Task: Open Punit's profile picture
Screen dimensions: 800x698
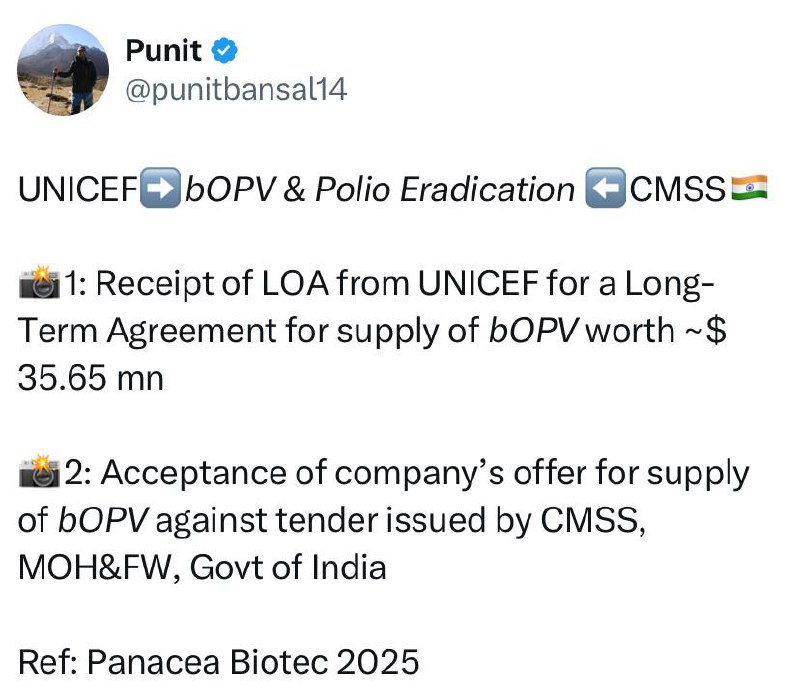Action: pyautogui.click(x=65, y=69)
